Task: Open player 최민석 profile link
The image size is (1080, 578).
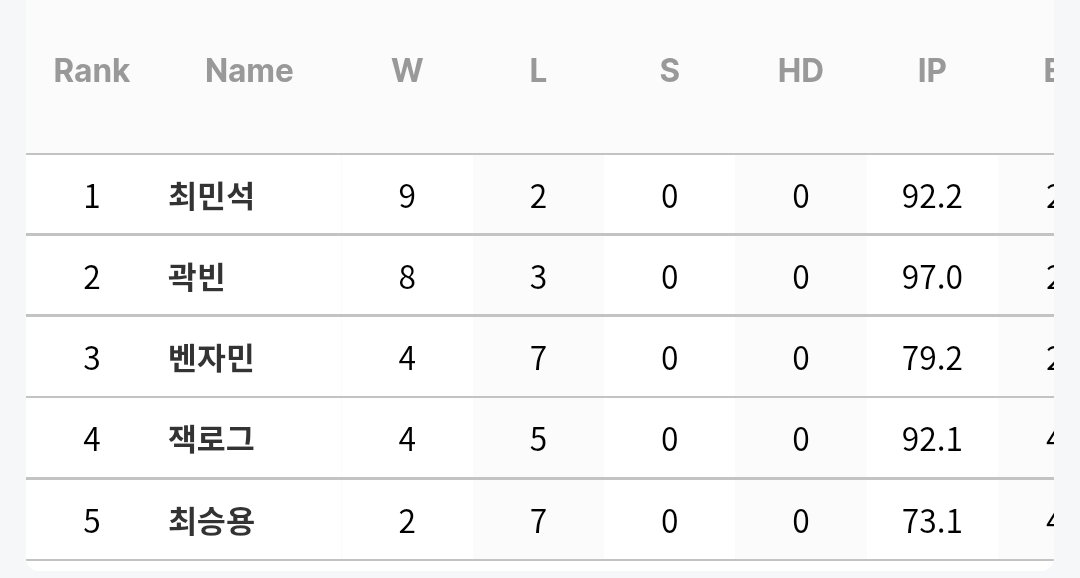Action: (x=211, y=196)
